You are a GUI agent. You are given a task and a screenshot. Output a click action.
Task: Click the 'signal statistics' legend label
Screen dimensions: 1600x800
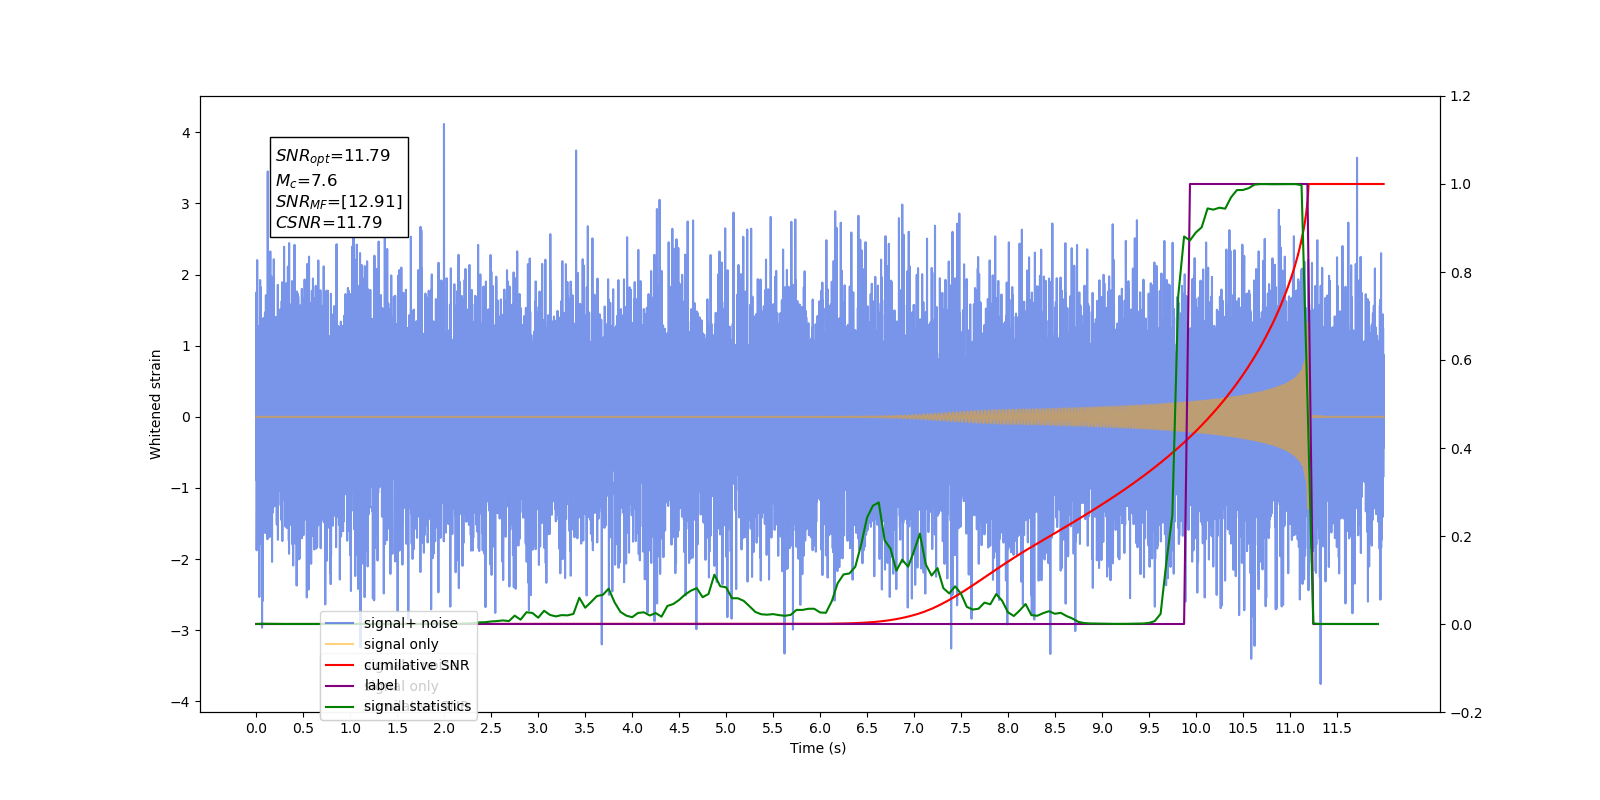[x=417, y=706]
